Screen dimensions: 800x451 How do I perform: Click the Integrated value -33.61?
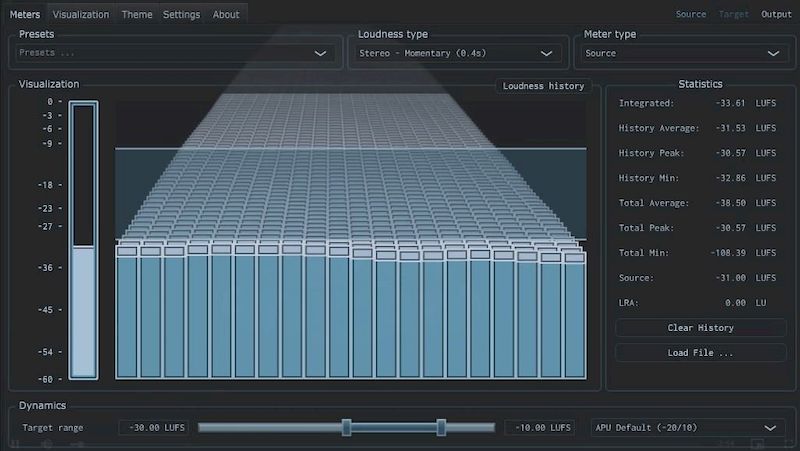[x=730, y=103]
